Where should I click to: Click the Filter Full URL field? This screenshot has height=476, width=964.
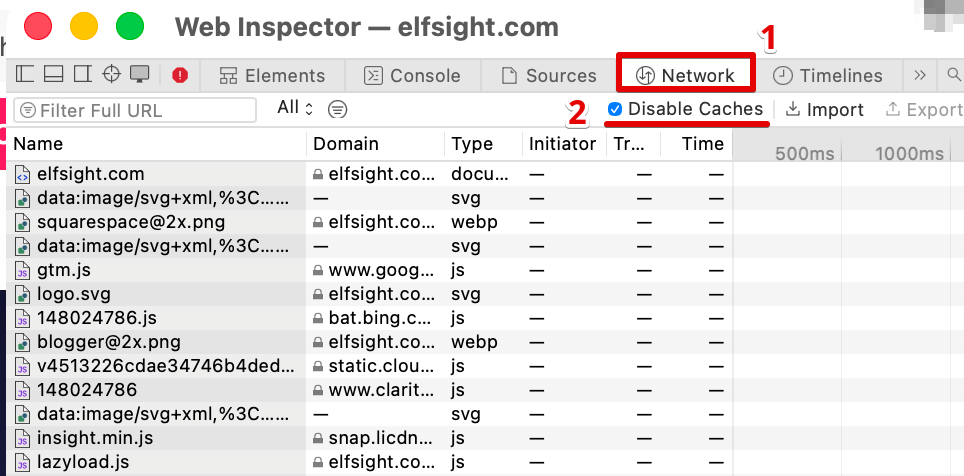coord(135,110)
